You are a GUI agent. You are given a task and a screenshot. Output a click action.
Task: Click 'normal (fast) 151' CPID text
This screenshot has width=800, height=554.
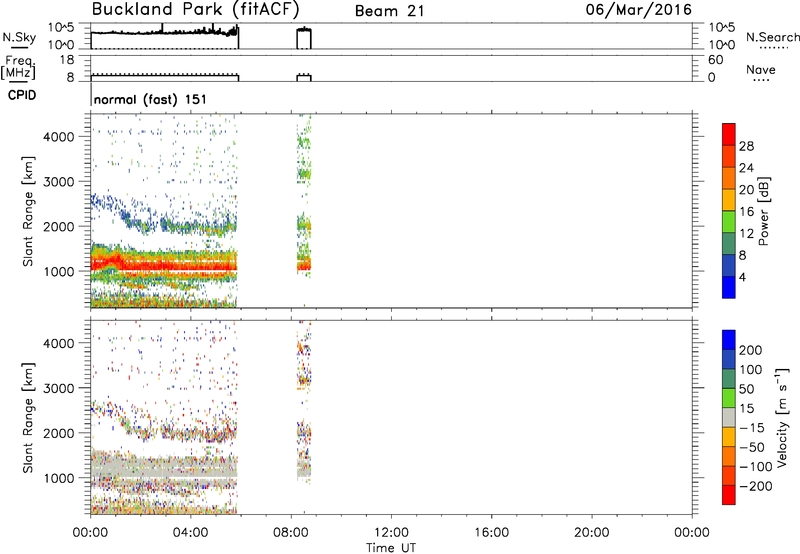coord(151,99)
